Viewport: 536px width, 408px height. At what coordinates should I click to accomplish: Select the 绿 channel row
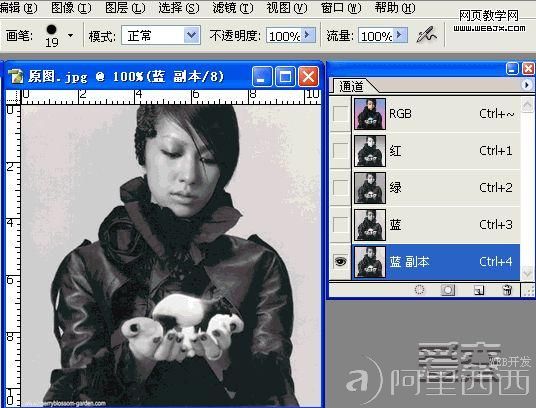pyautogui.click(x=425, y=188)
